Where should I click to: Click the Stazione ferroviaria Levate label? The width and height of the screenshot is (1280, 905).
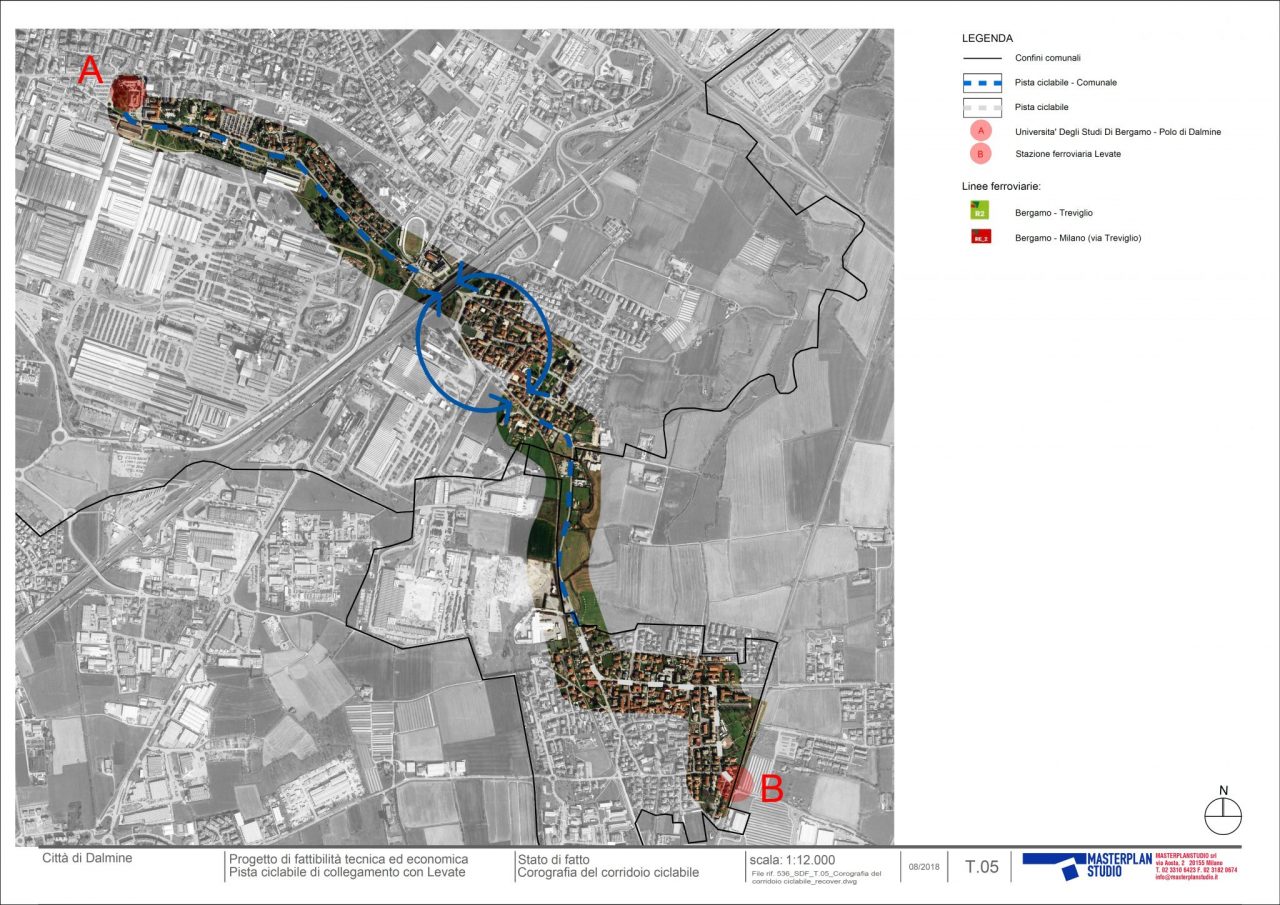1068,154
